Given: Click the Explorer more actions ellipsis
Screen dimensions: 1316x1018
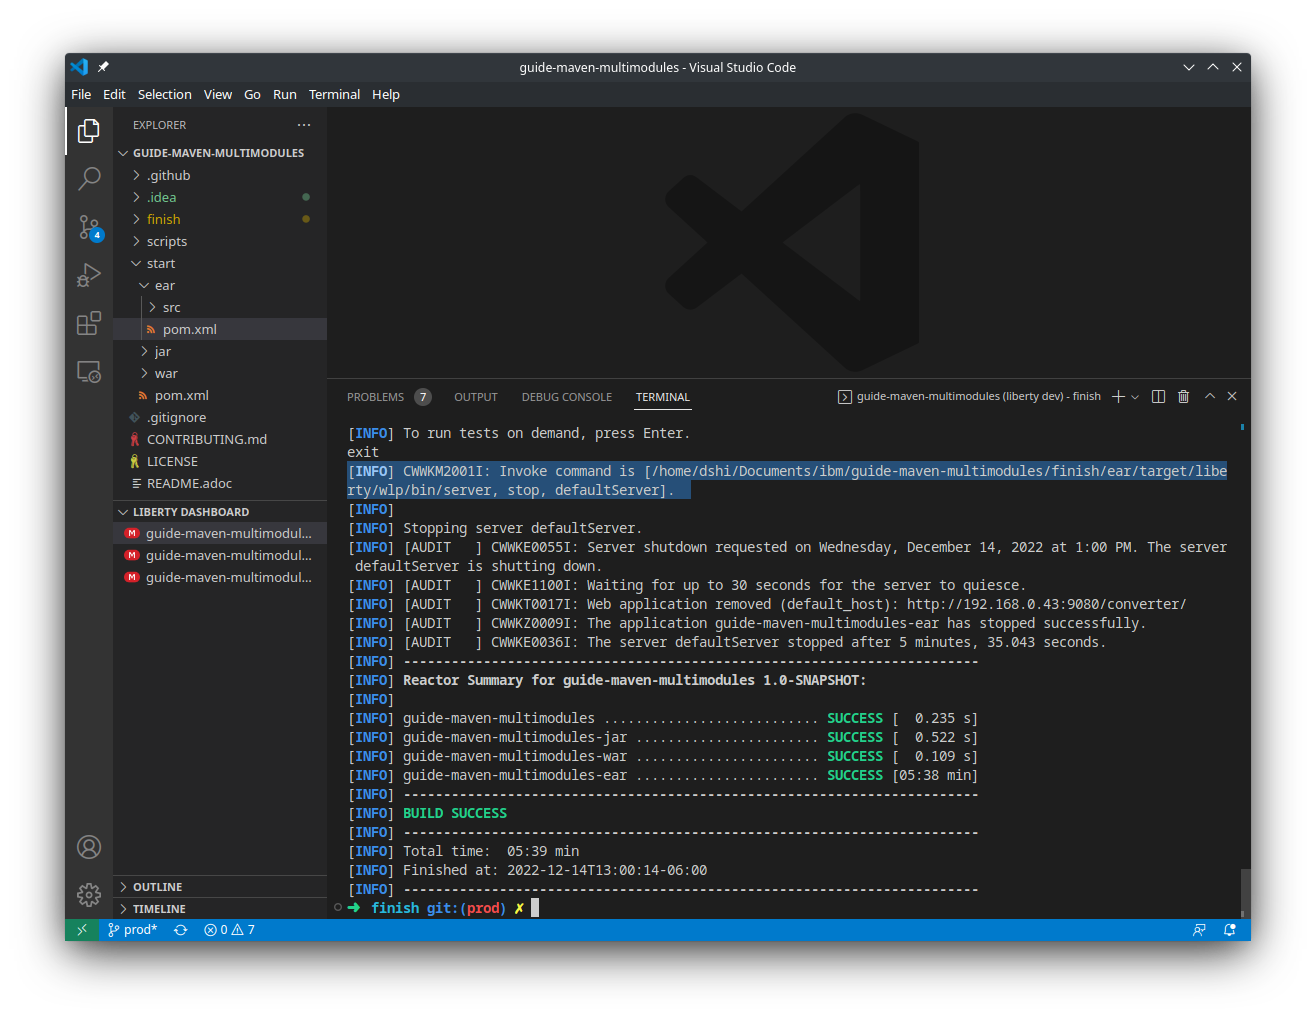Looking at the screenshot, I should point(304,125).
